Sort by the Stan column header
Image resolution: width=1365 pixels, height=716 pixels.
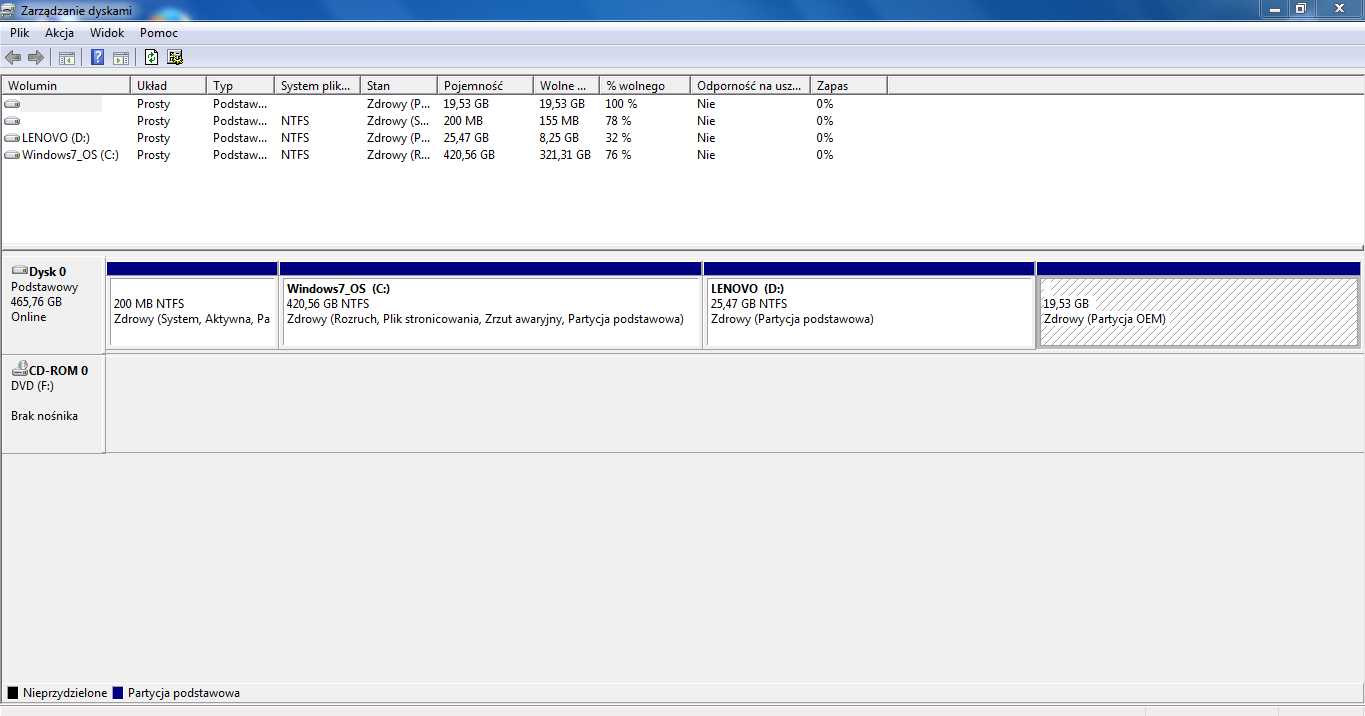[399, 86]
